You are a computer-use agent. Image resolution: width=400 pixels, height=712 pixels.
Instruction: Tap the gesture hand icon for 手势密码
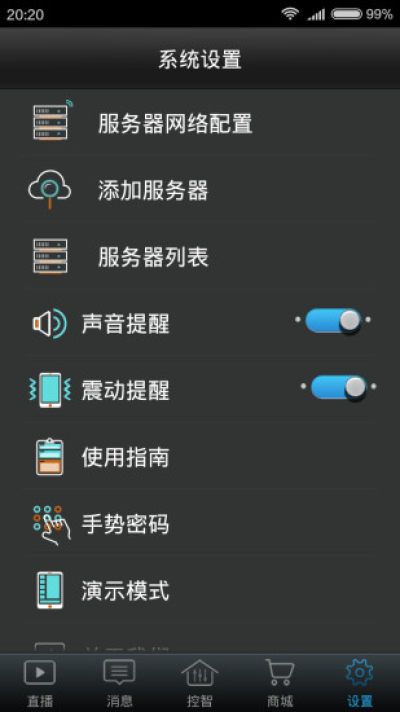[52, 524]
